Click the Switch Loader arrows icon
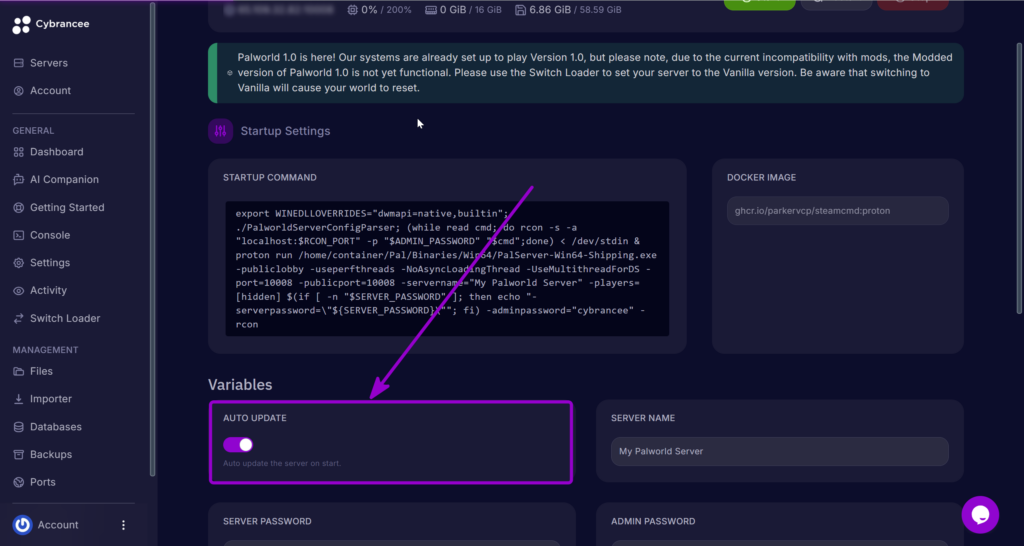Viewport: 1024px width, 546px height. [18, 319]
